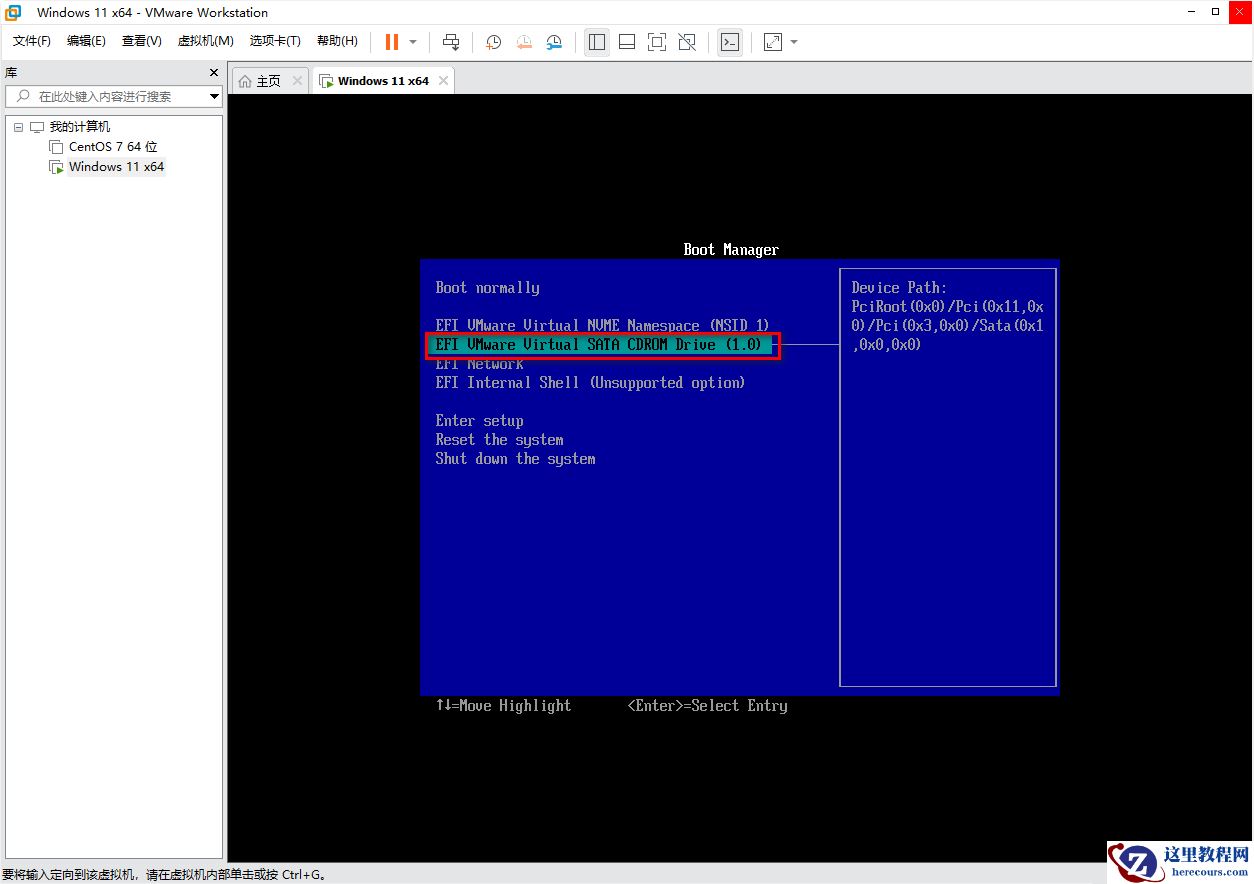Screen dimensions: 1254x884
Task: Show the thumbnail bar
Action: (x=627, y=42)
